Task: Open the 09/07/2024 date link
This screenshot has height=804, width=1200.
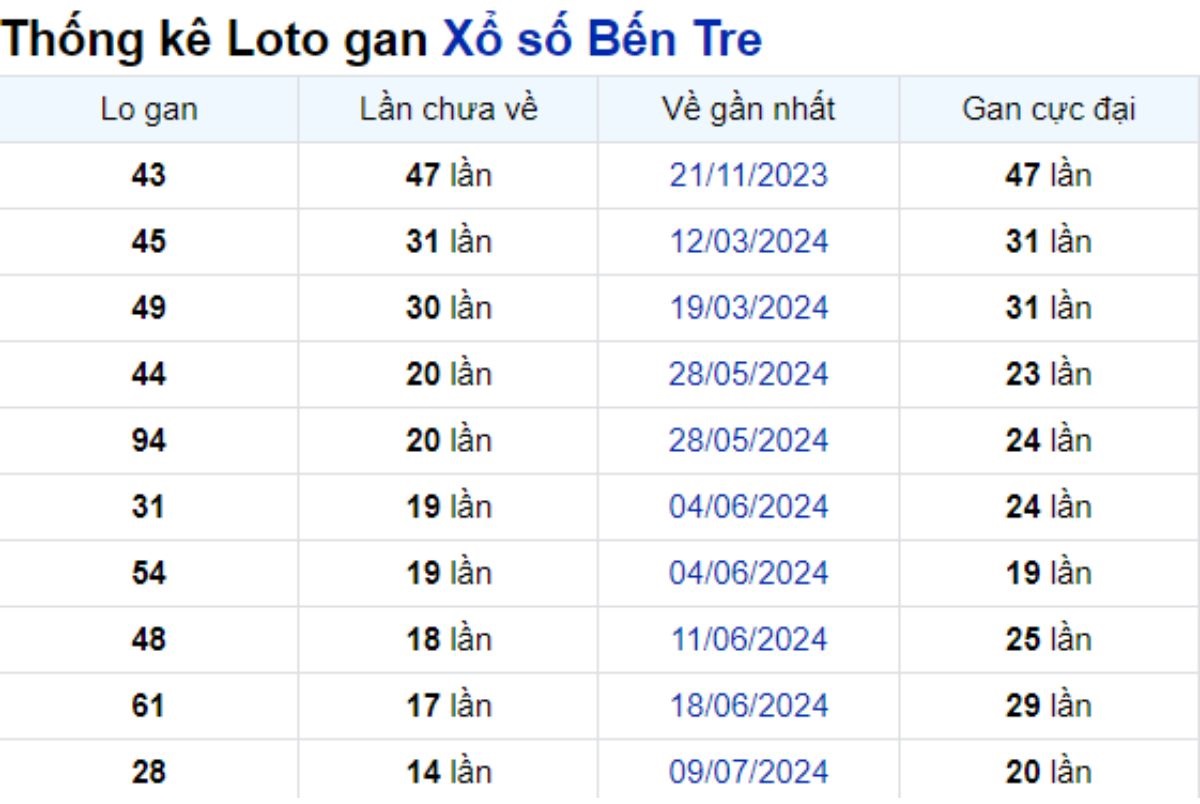Action: tap(749, 772)
